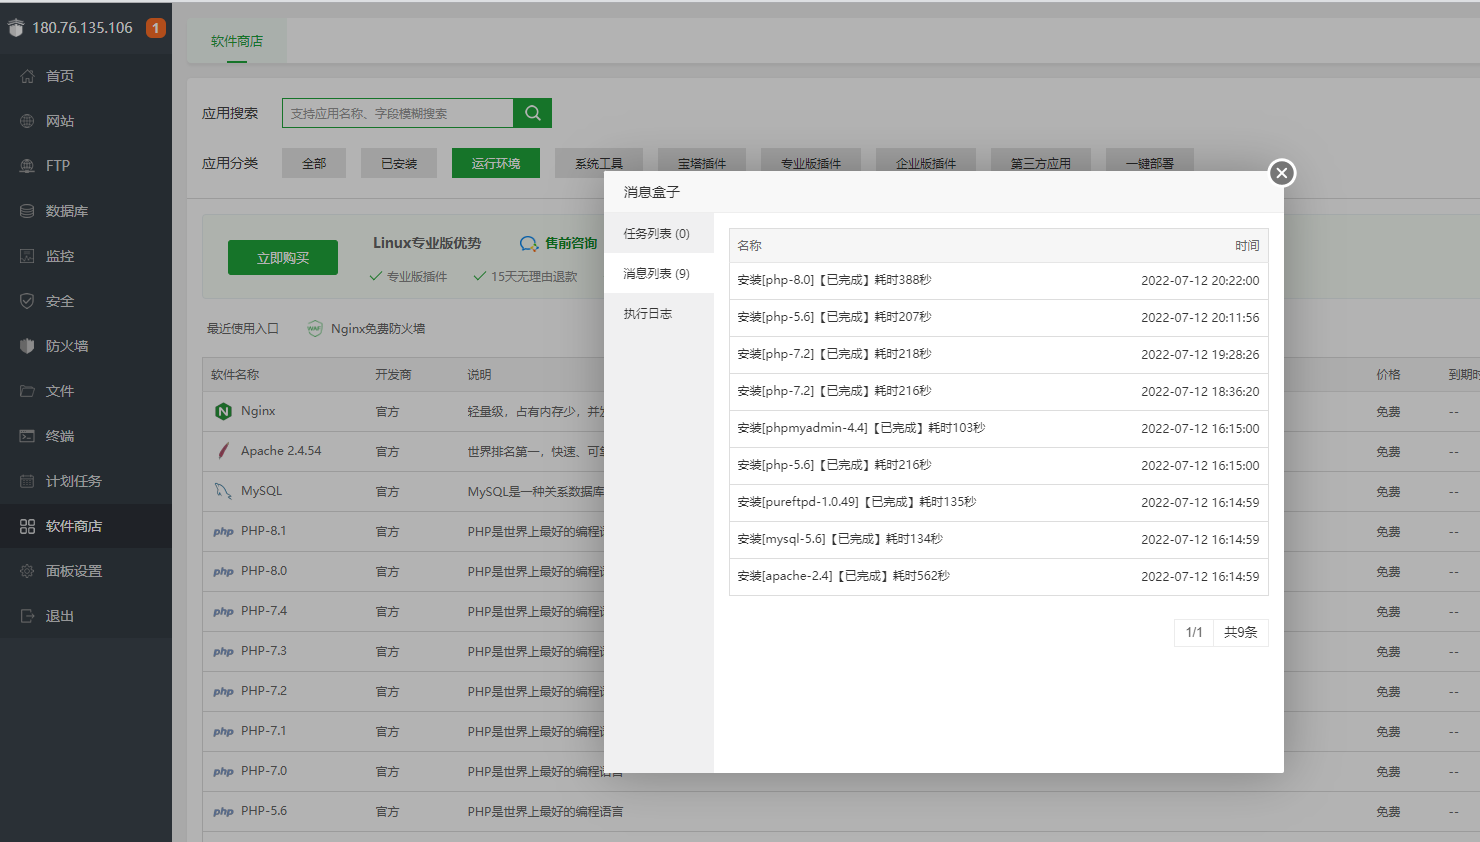Focus the 应用搜索 input field
1480x842 pixels.
(x=398, y=113)
